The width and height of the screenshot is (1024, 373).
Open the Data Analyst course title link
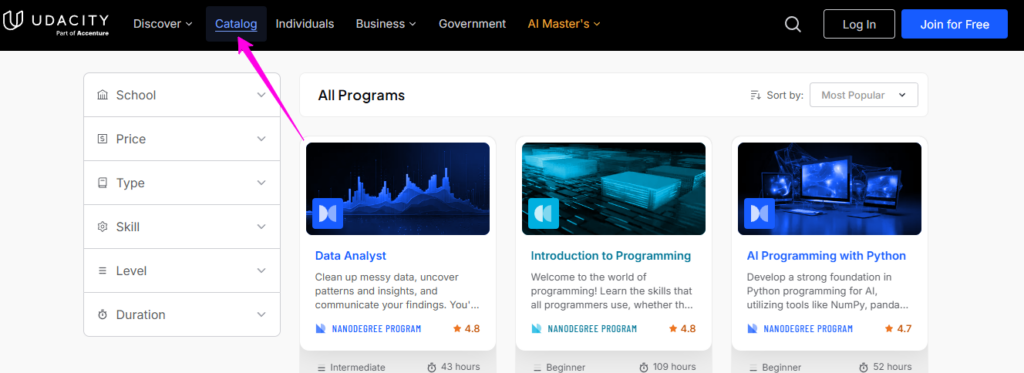(351, 255)
